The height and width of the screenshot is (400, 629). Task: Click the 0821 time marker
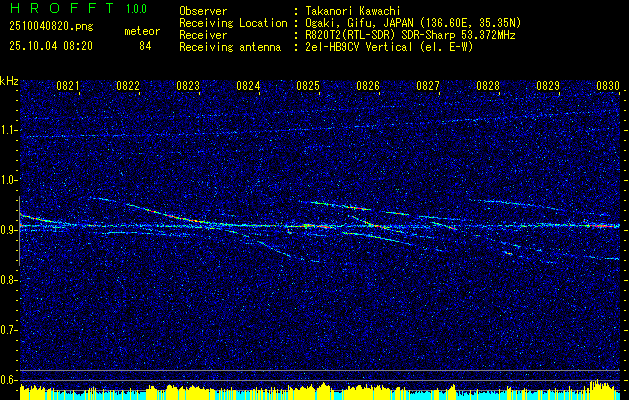(68, 85)
